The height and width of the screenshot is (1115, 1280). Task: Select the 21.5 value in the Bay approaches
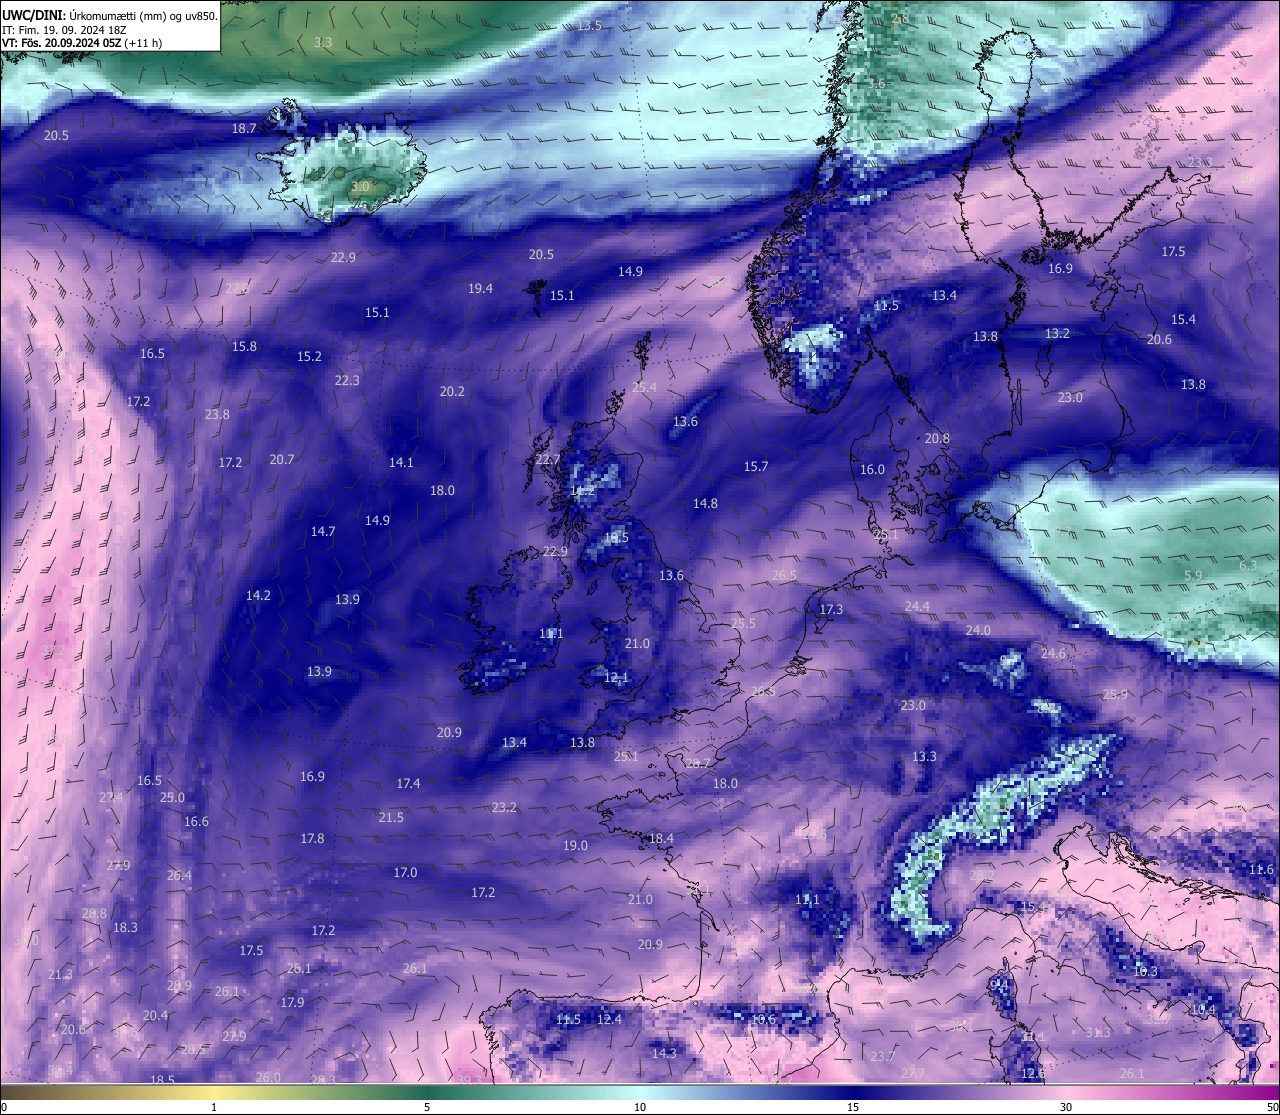[x=391, y=818]
